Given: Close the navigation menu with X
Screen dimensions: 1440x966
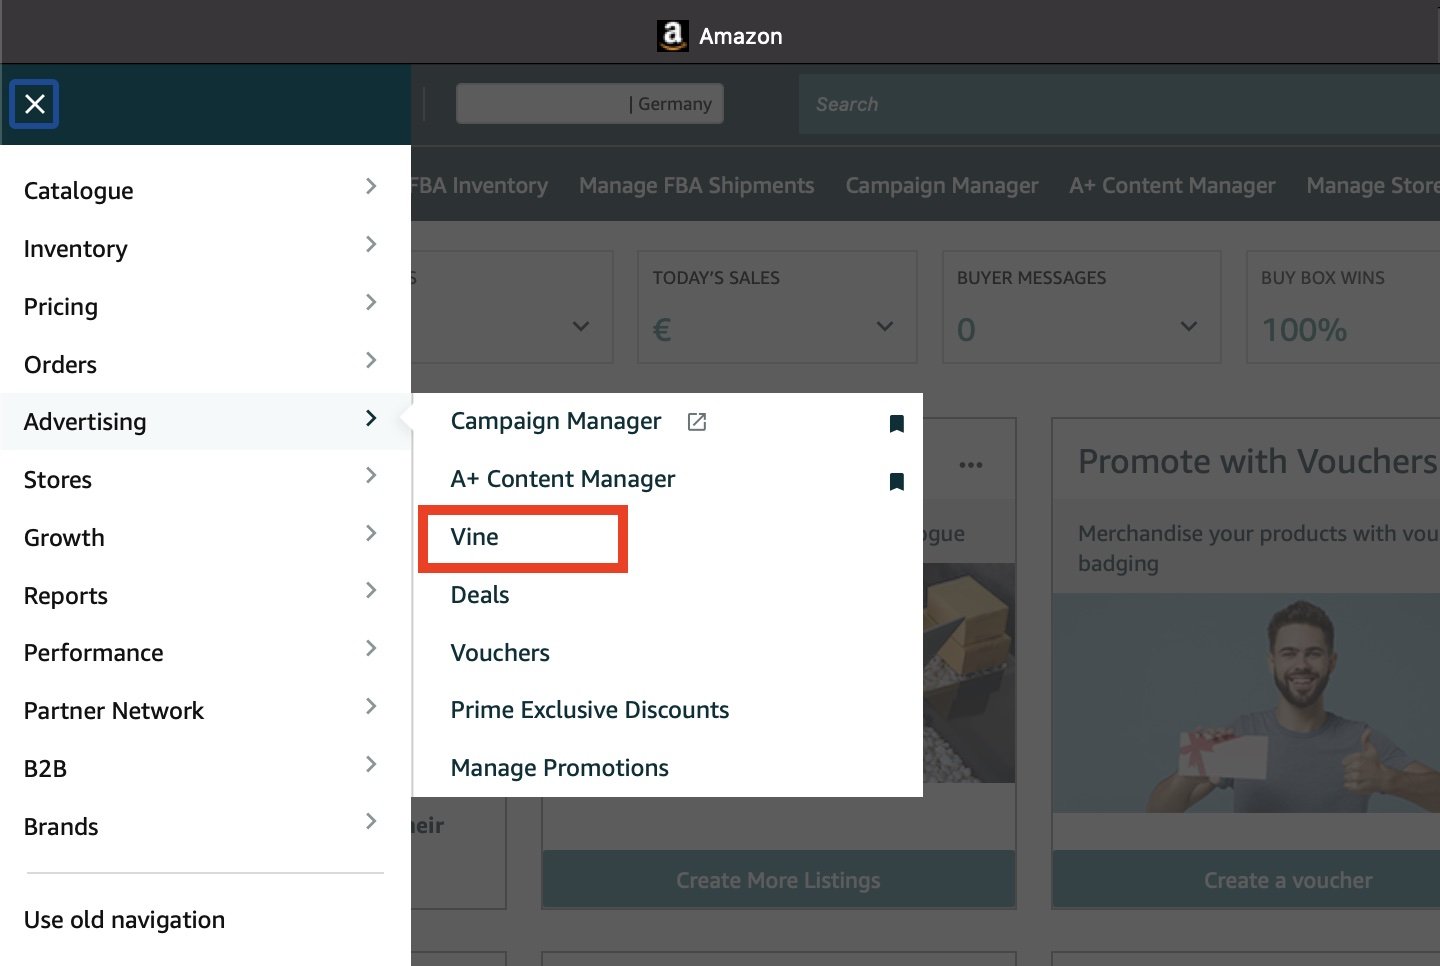Looking at the screenshot, I should point(35,104).
